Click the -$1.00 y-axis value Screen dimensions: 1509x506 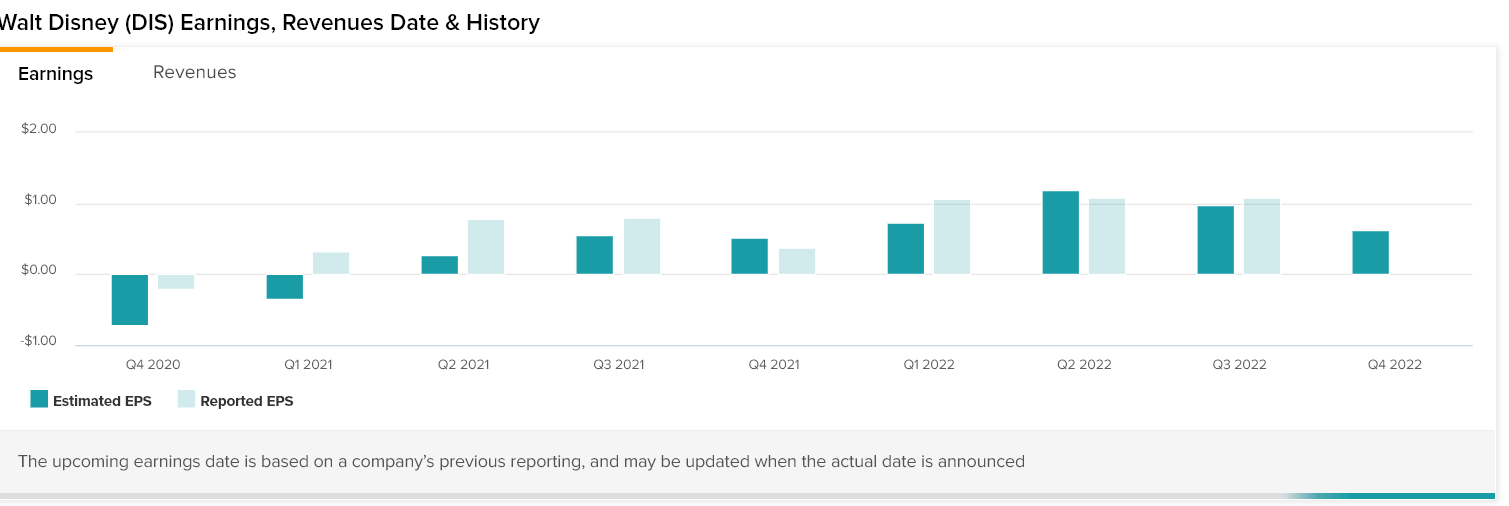[x=38, y=341]
